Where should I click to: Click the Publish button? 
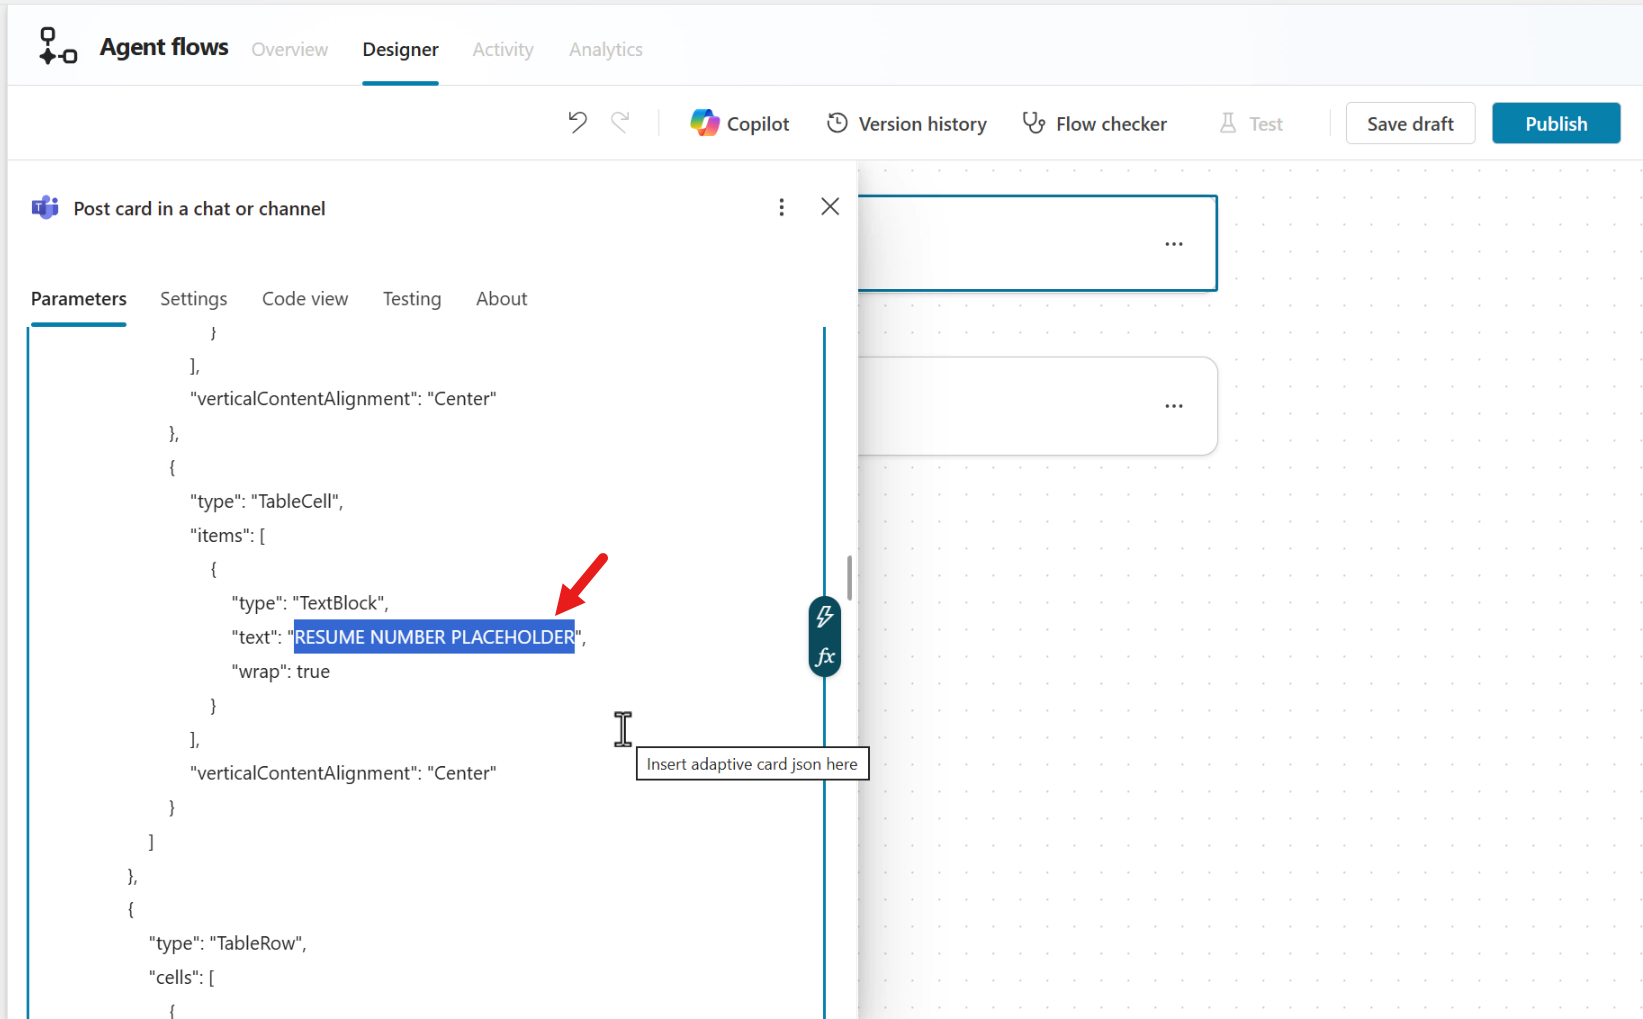(x=1555, y=124)
